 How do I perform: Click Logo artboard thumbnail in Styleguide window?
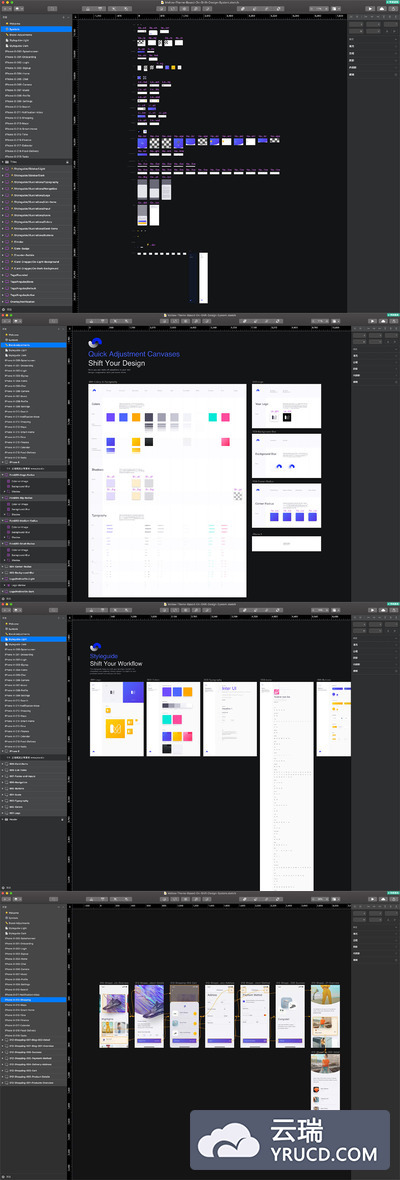coord(116,719)
